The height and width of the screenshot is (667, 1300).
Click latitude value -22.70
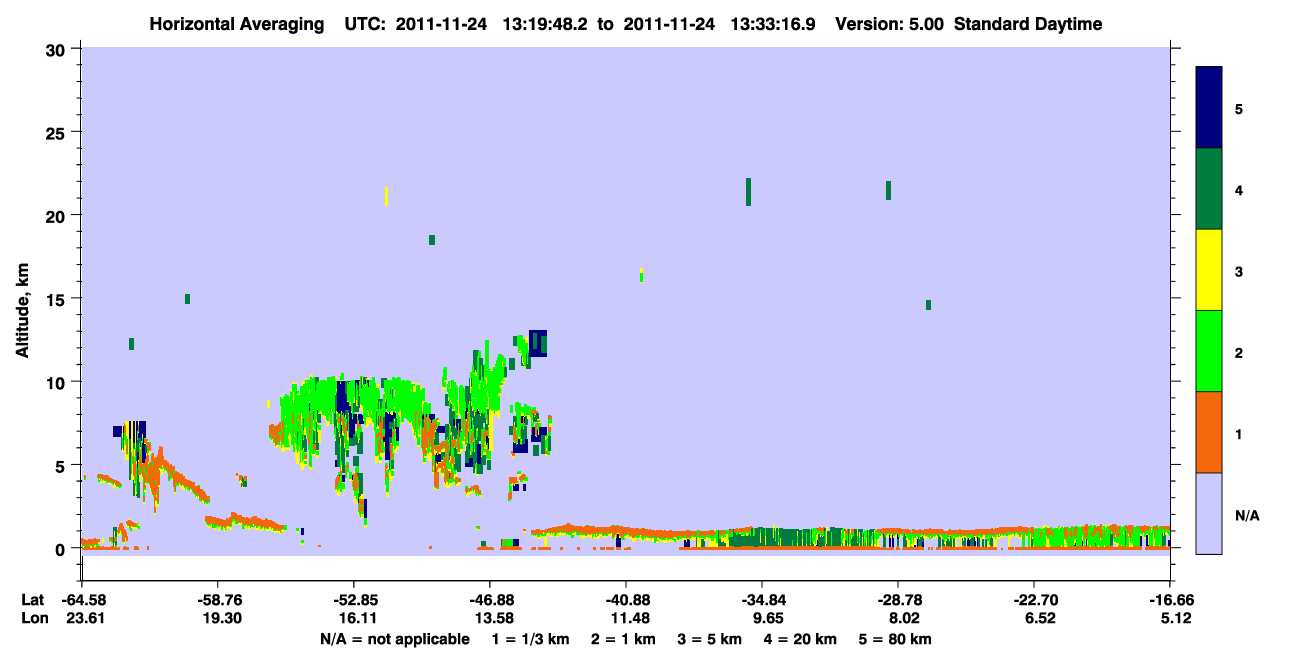[x=1034, y=600]
